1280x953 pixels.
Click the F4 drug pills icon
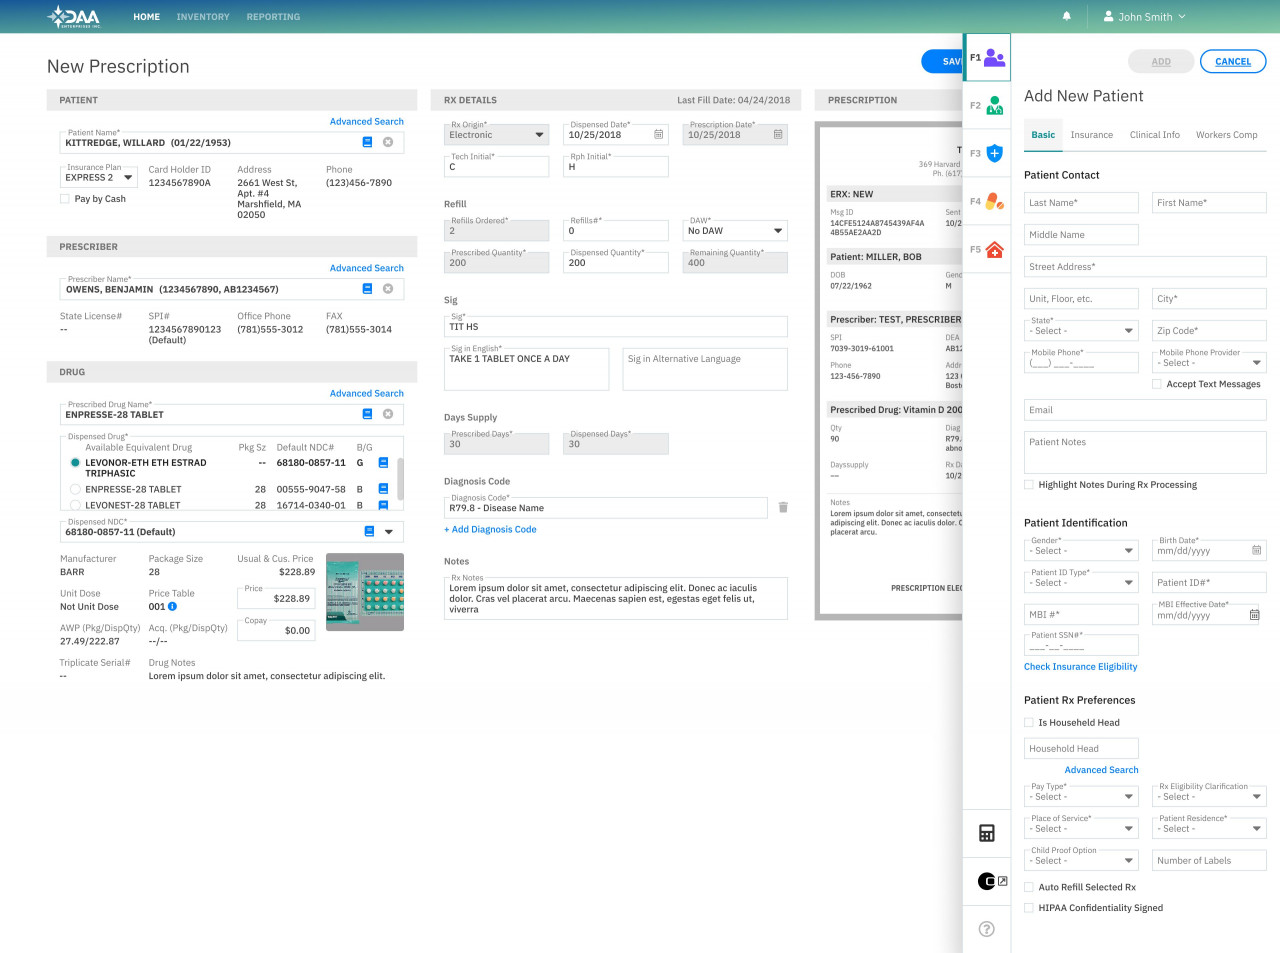(988, 200)
